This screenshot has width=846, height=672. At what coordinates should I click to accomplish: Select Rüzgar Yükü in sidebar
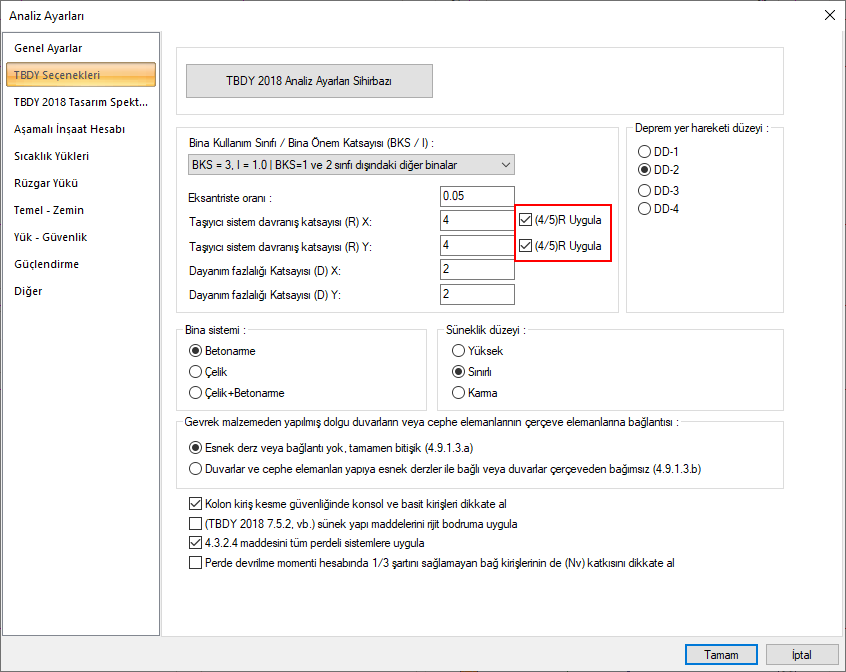(46, 183)
